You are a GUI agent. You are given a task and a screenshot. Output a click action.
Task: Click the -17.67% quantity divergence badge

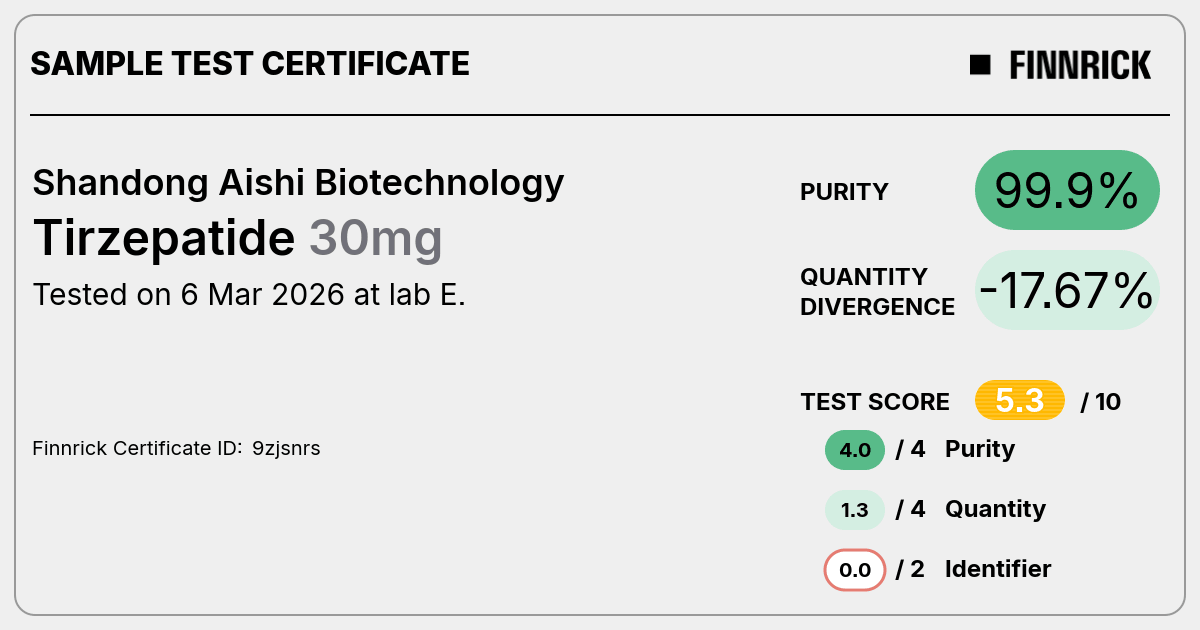point(1067,290)
